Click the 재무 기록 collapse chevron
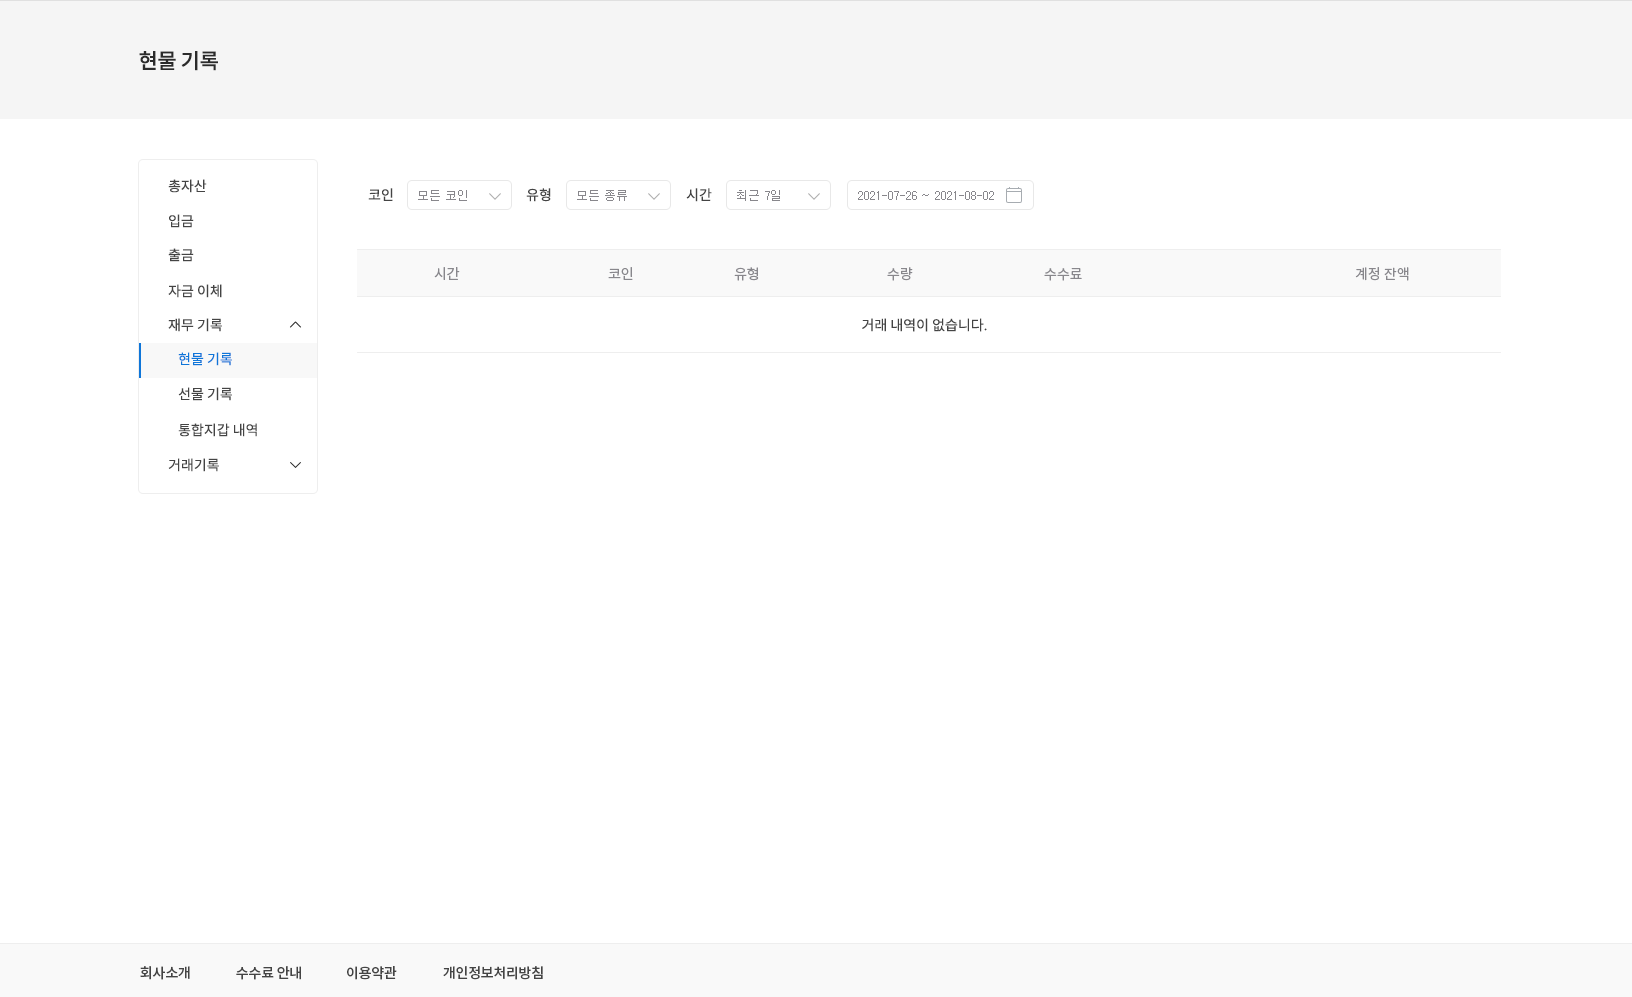The height and width of the screenshot is (997, 1632). 295,324
